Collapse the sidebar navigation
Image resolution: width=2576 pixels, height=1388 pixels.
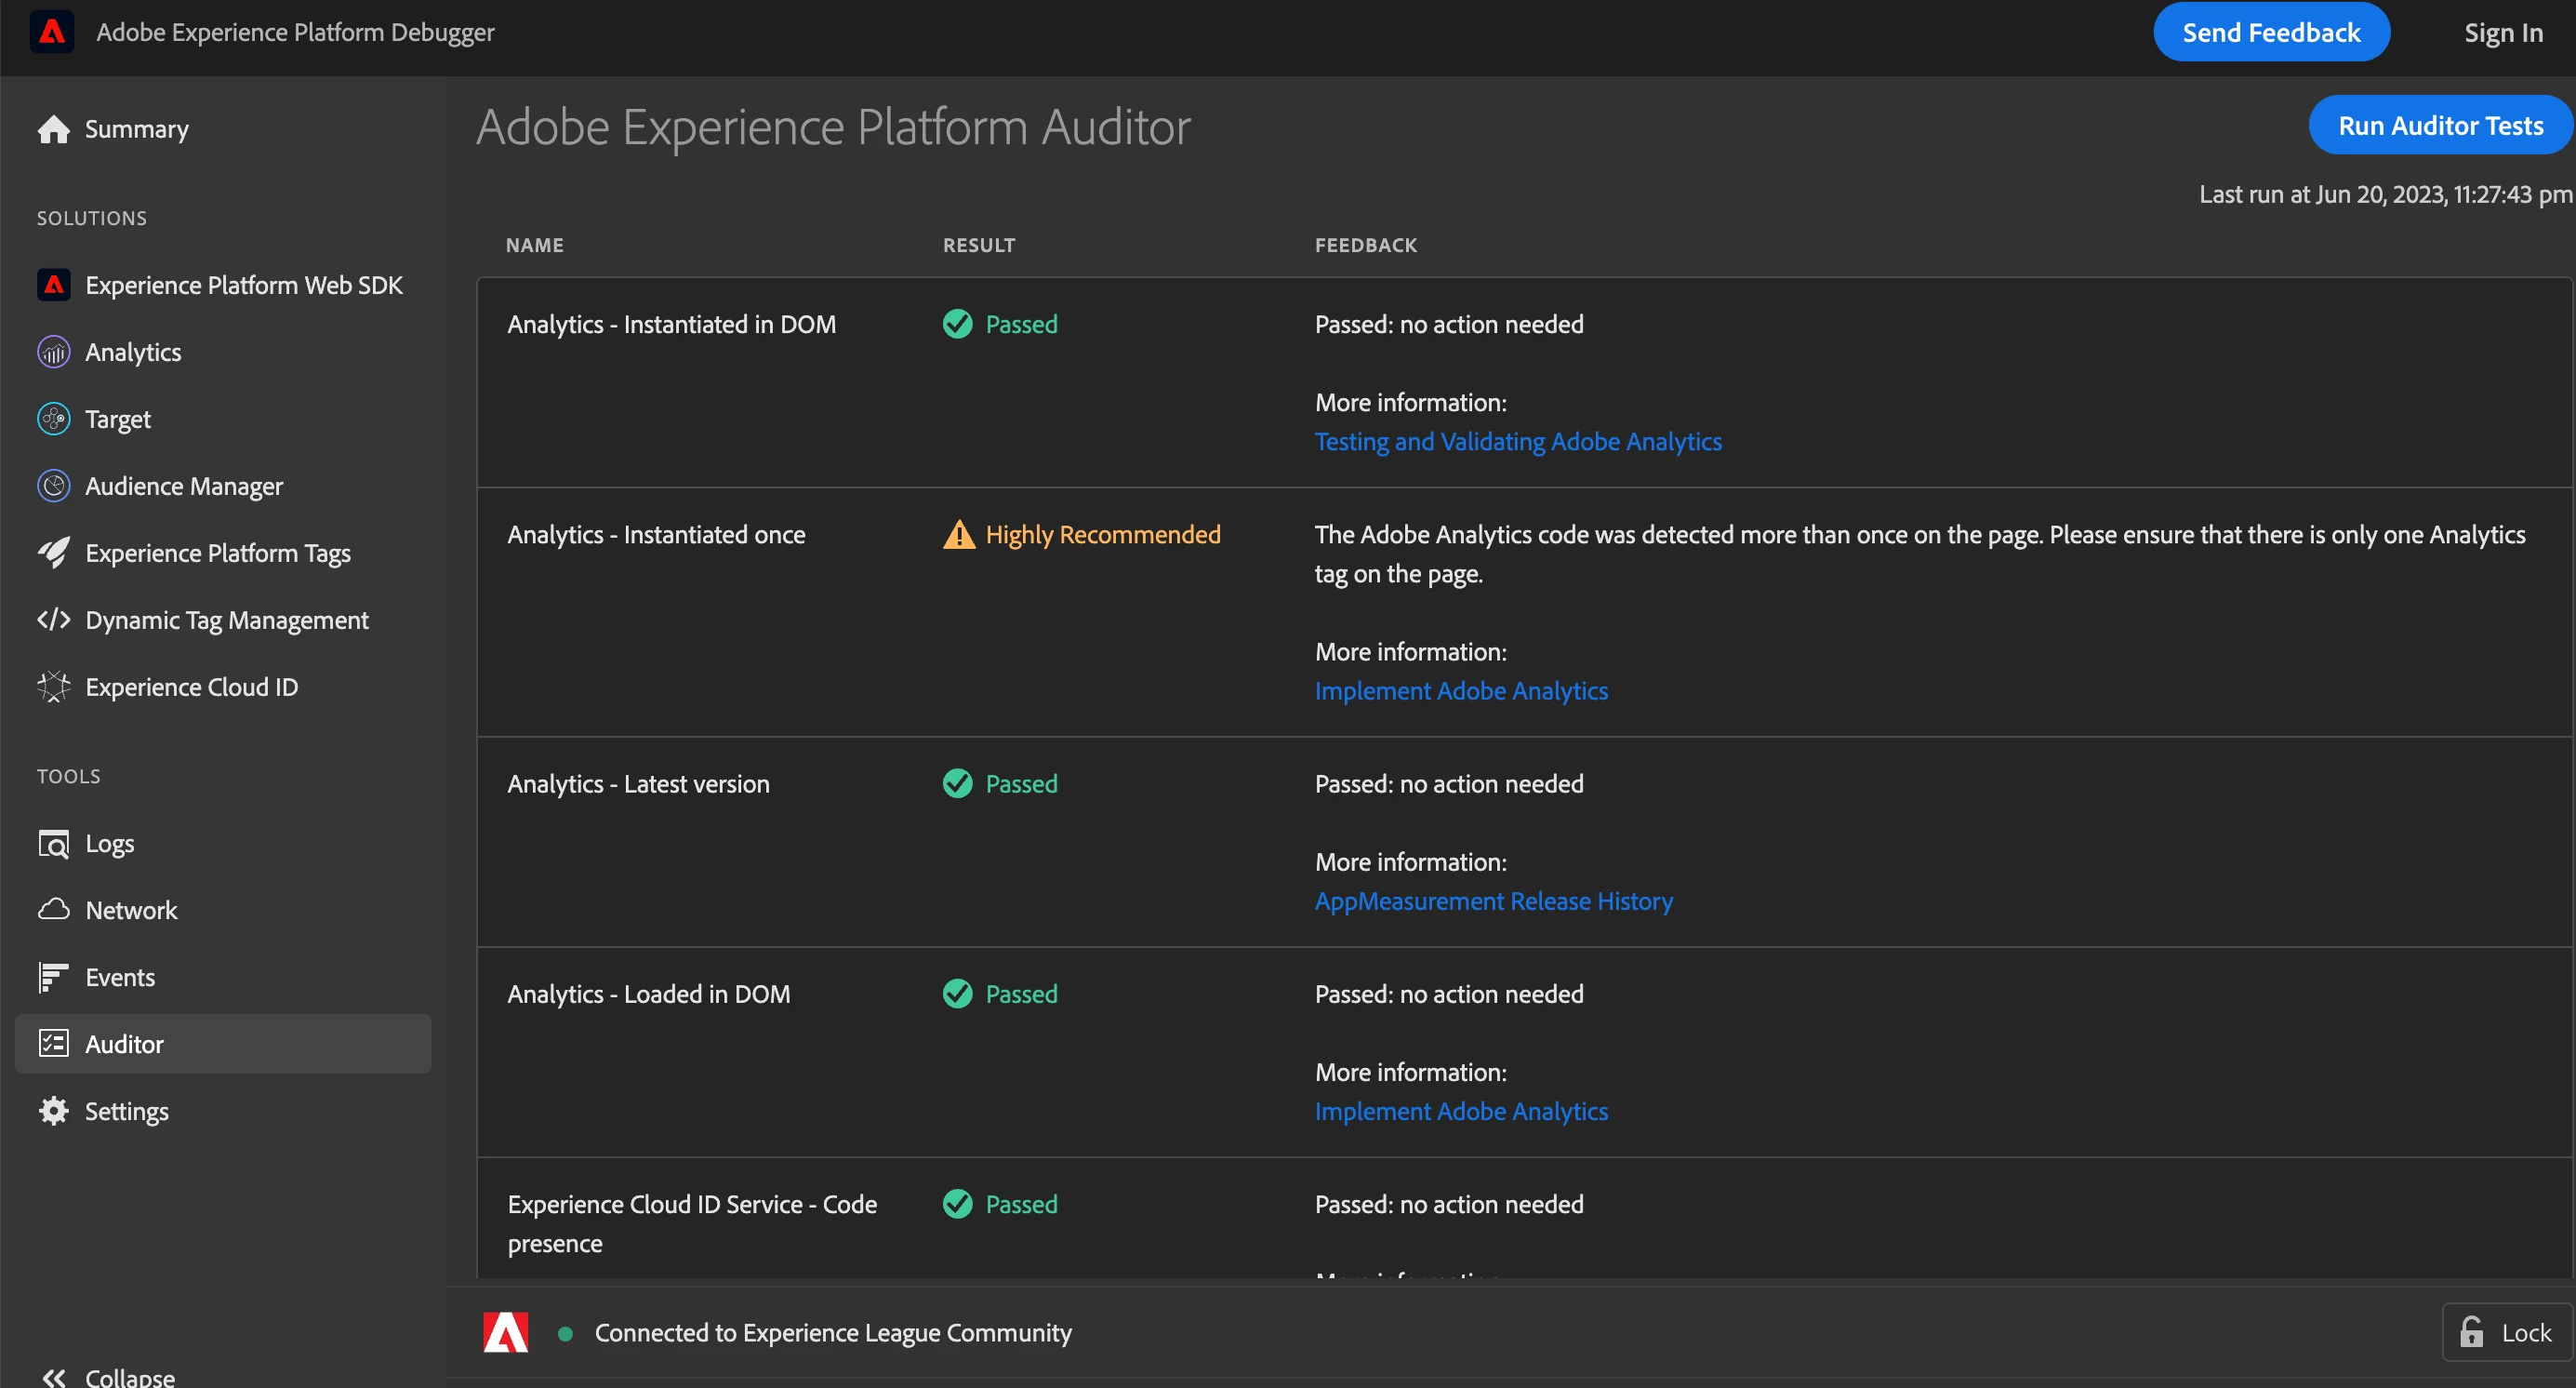click(108, 1376)
